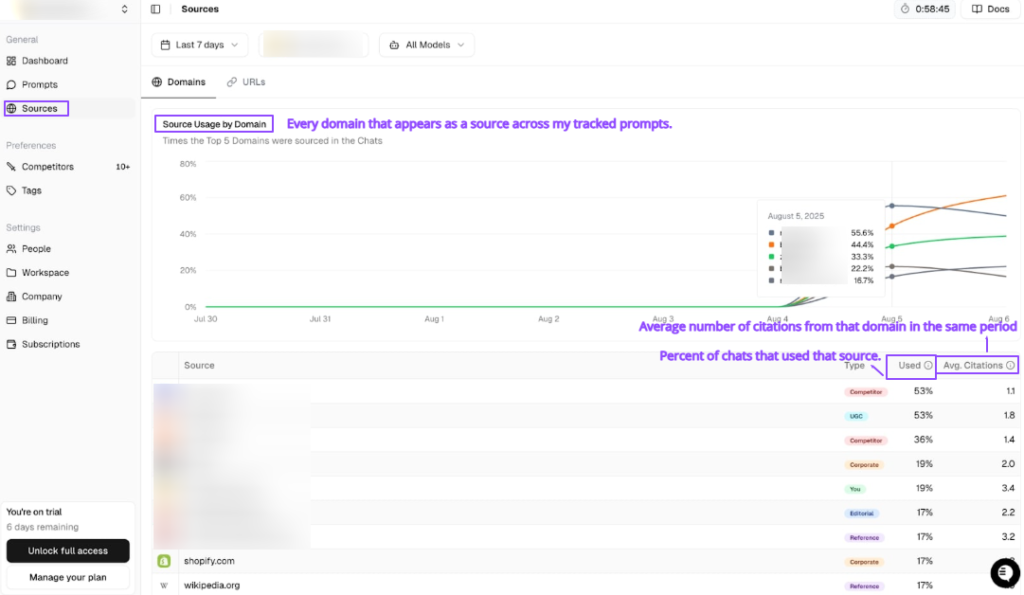Toggle the sidebar collapse icon
Viewport: 1024px width, 595px height.
pos(155,9)
